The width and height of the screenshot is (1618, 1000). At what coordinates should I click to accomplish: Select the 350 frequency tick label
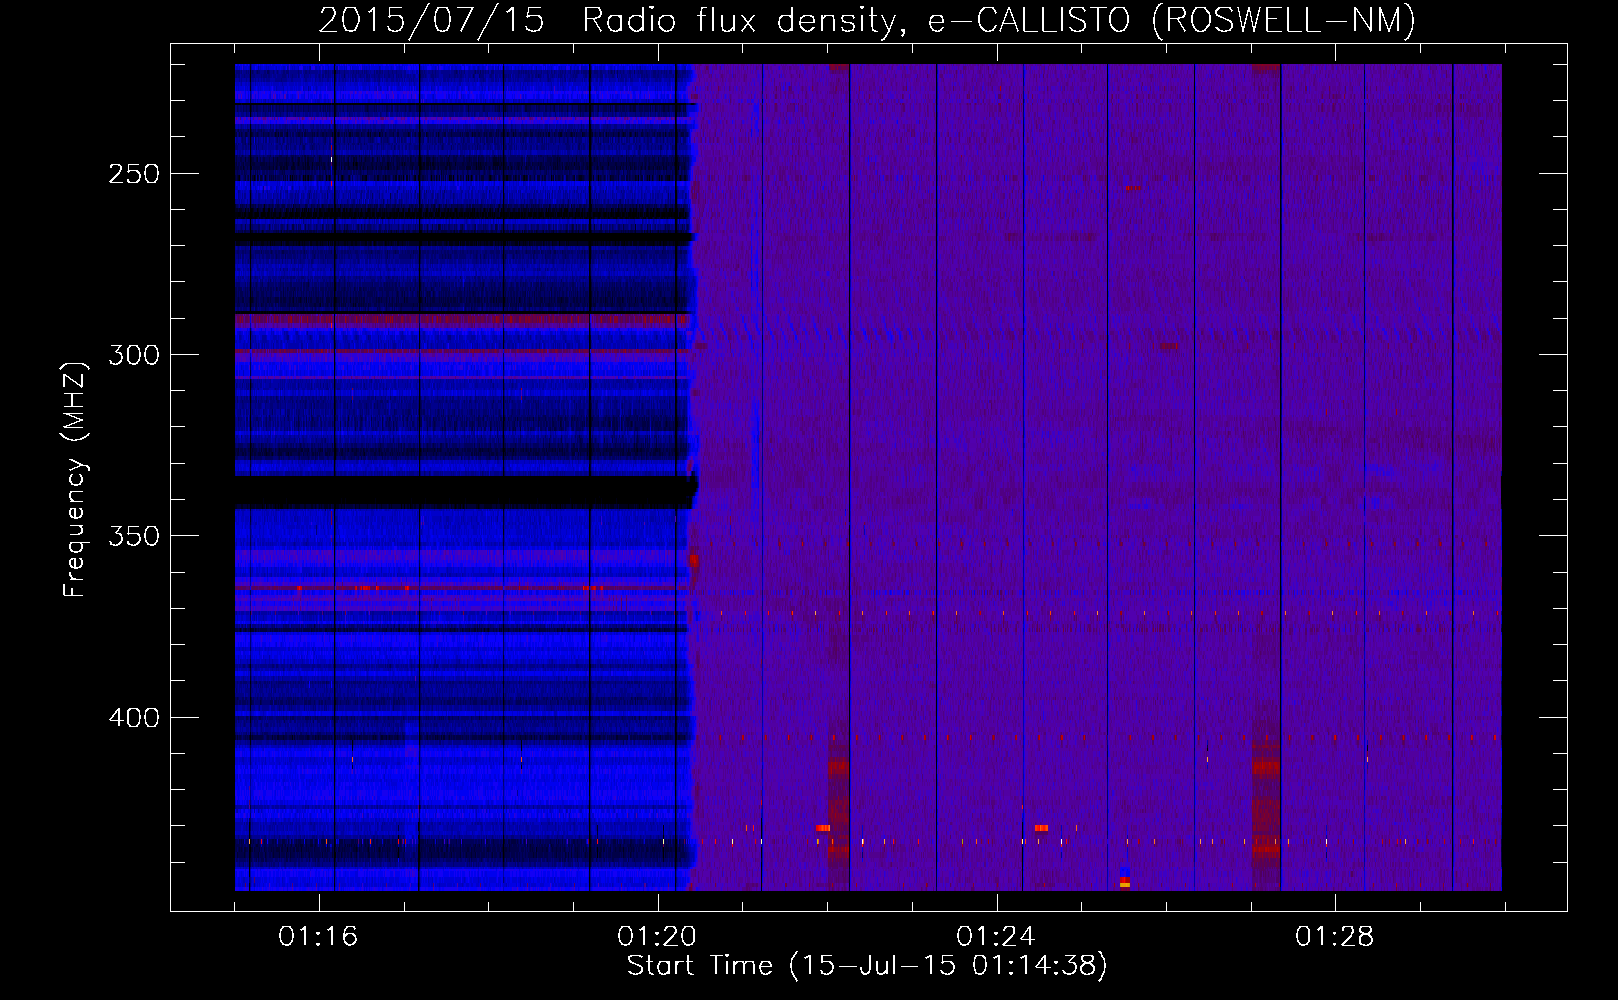tap(134, 536)
